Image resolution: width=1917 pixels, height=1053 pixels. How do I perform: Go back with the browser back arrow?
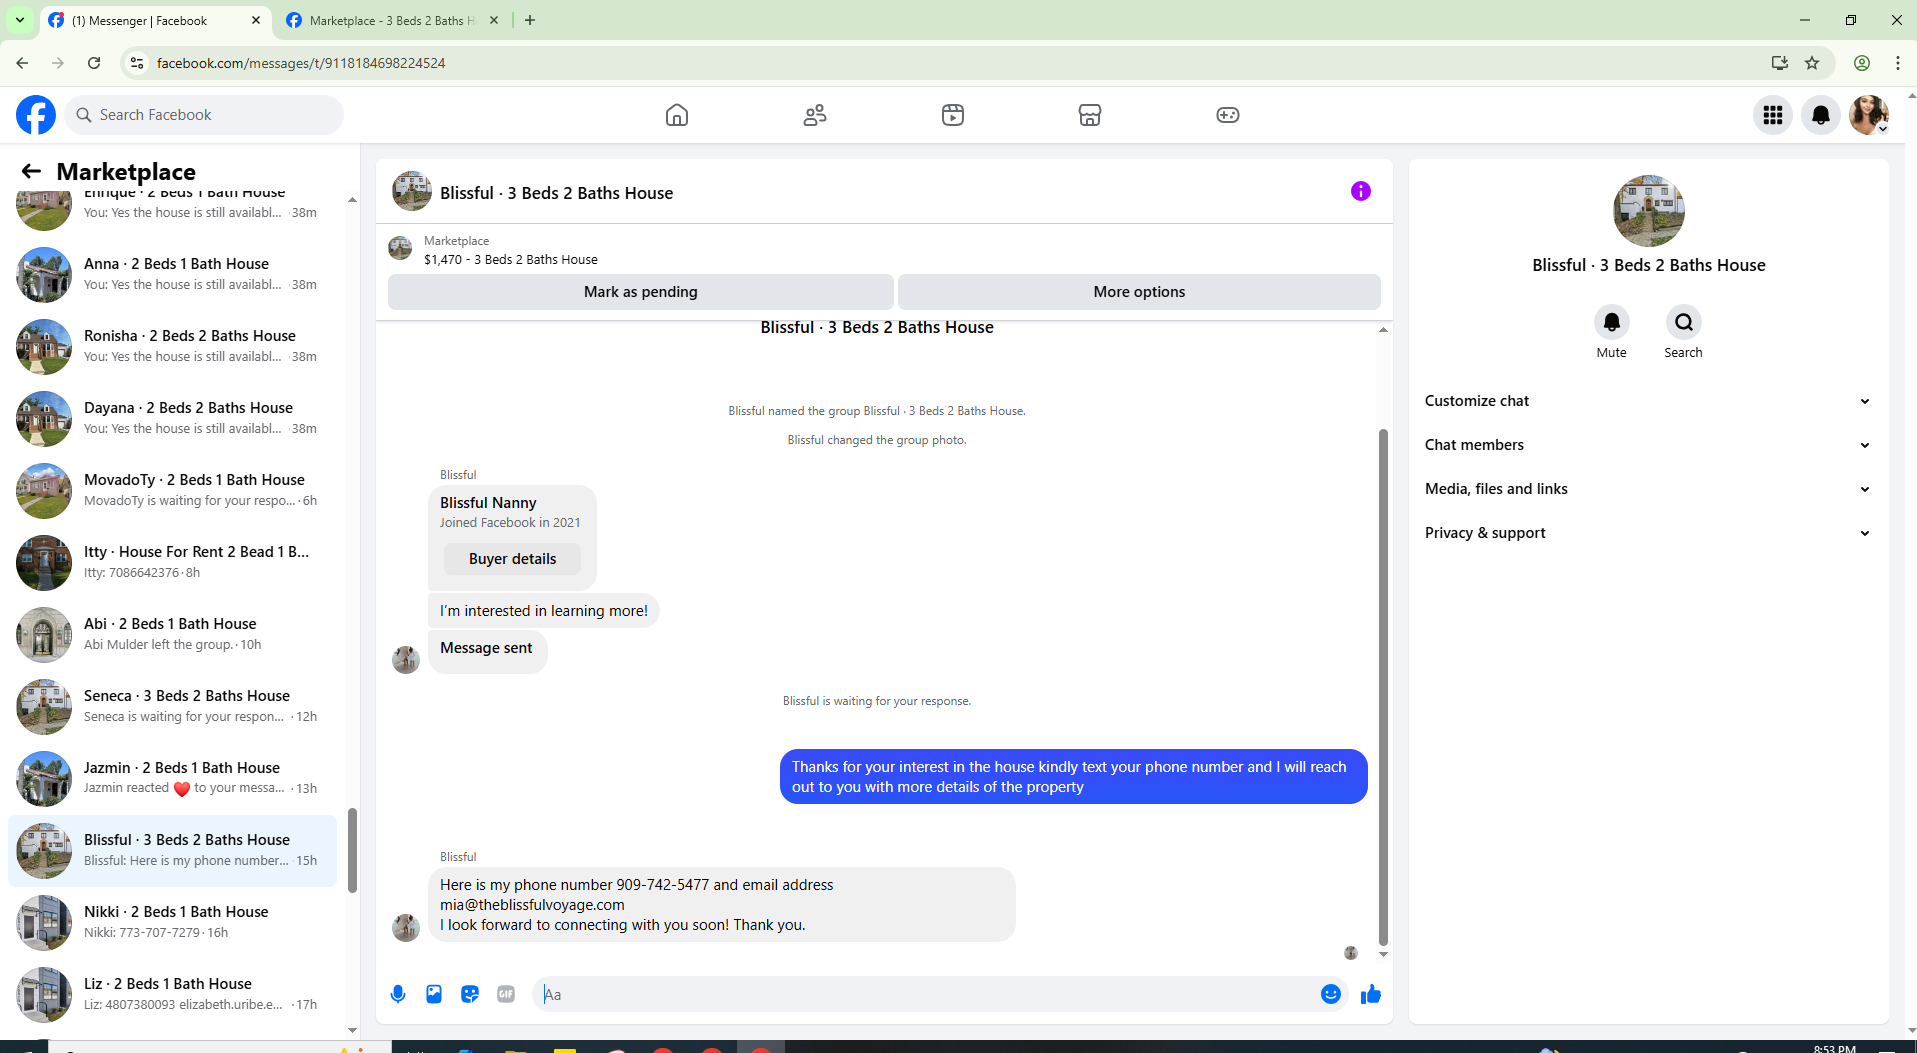tap(22, 63)
